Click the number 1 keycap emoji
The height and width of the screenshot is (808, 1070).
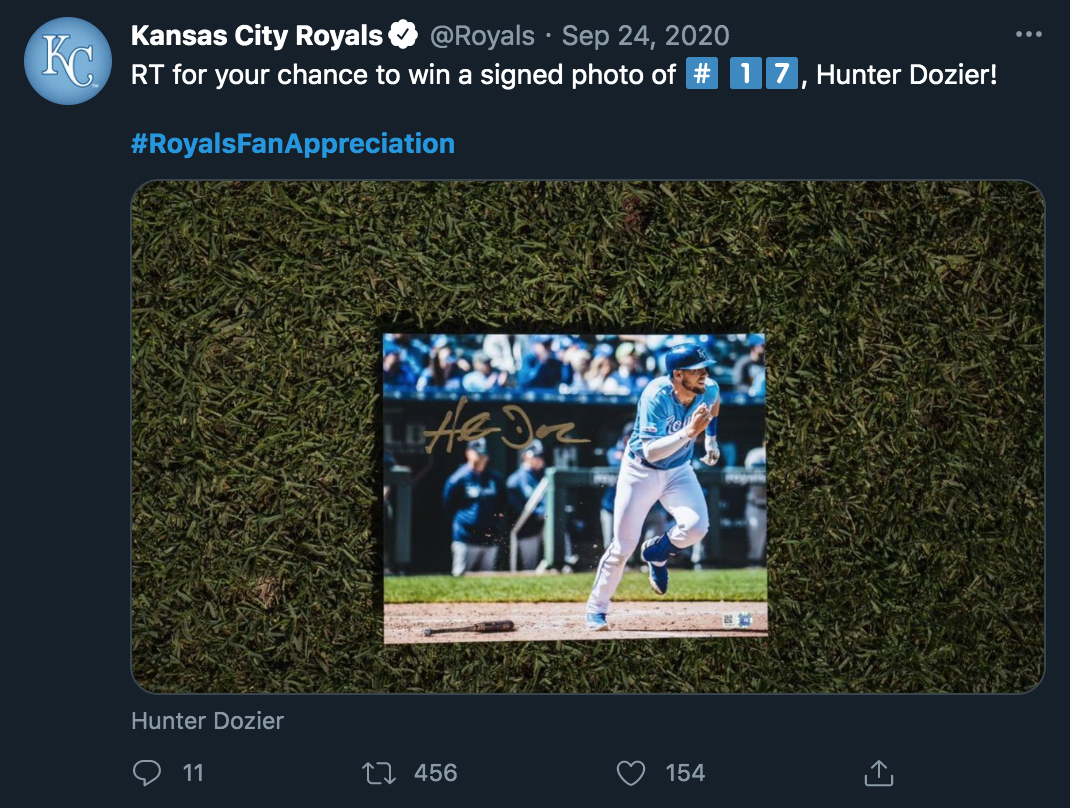point(745,75)
